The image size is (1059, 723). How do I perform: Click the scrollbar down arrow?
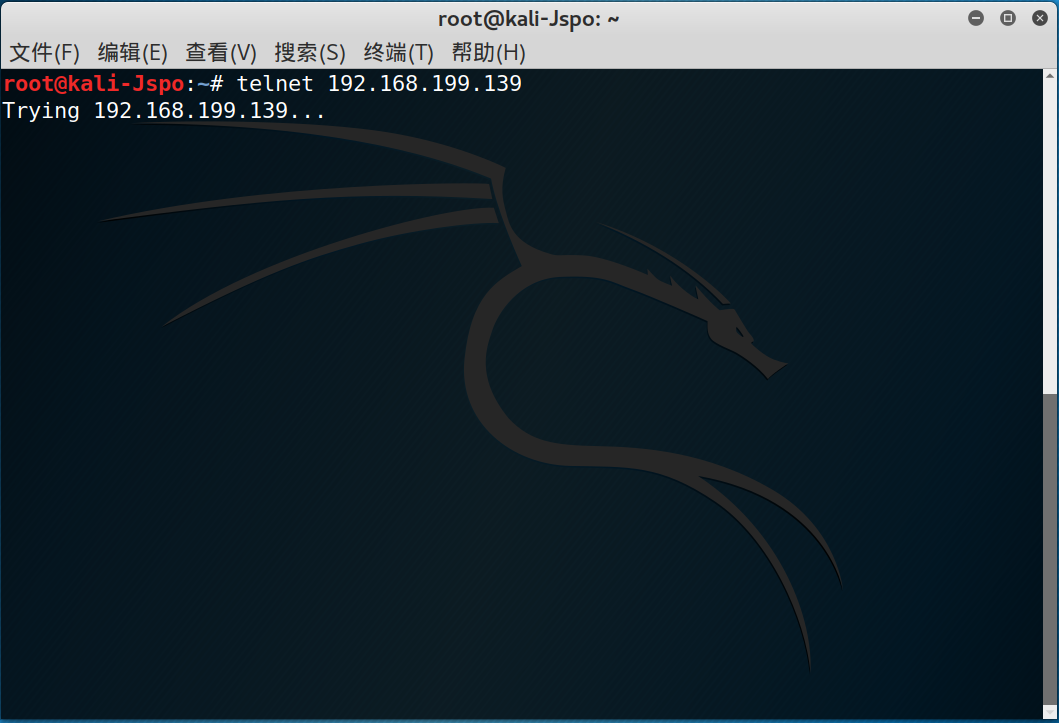click(x=1050, y=712)
